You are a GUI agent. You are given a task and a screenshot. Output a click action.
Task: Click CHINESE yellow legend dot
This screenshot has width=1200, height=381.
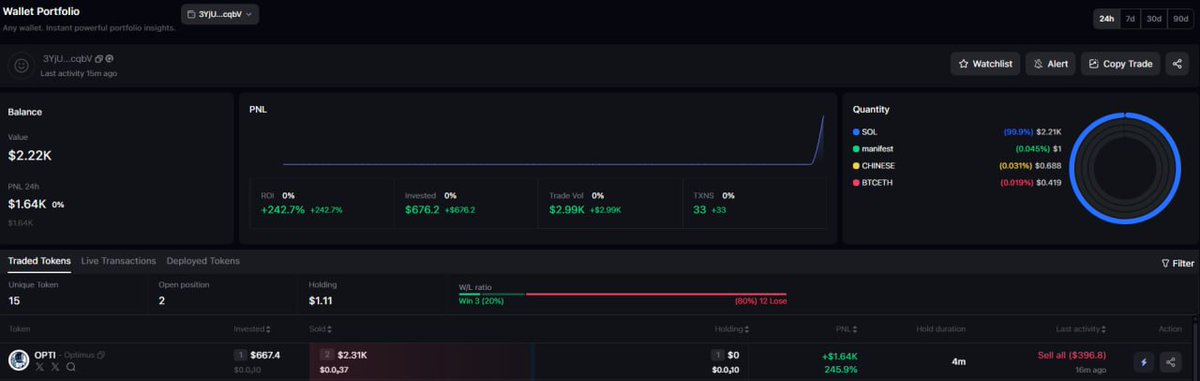tap(856, 165)
